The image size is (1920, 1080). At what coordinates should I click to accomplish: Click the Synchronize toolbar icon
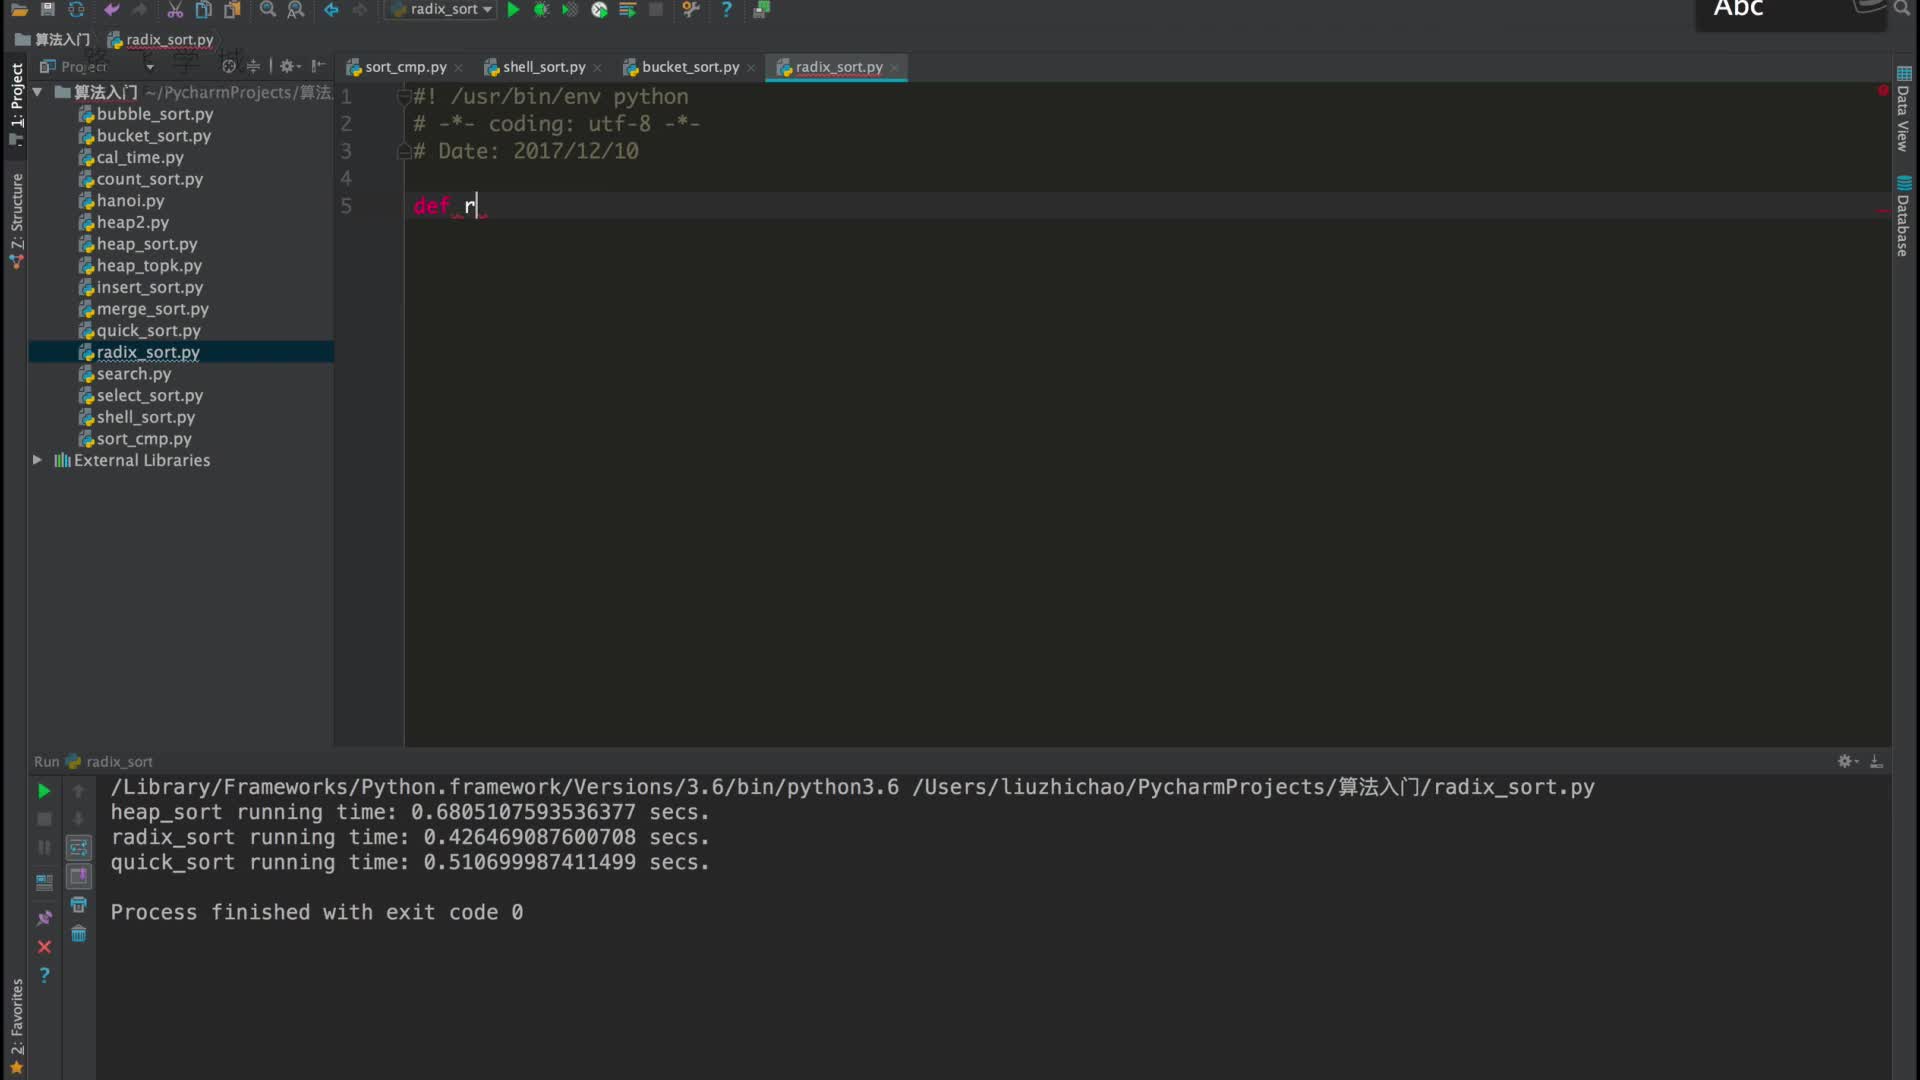coord(76,9)
